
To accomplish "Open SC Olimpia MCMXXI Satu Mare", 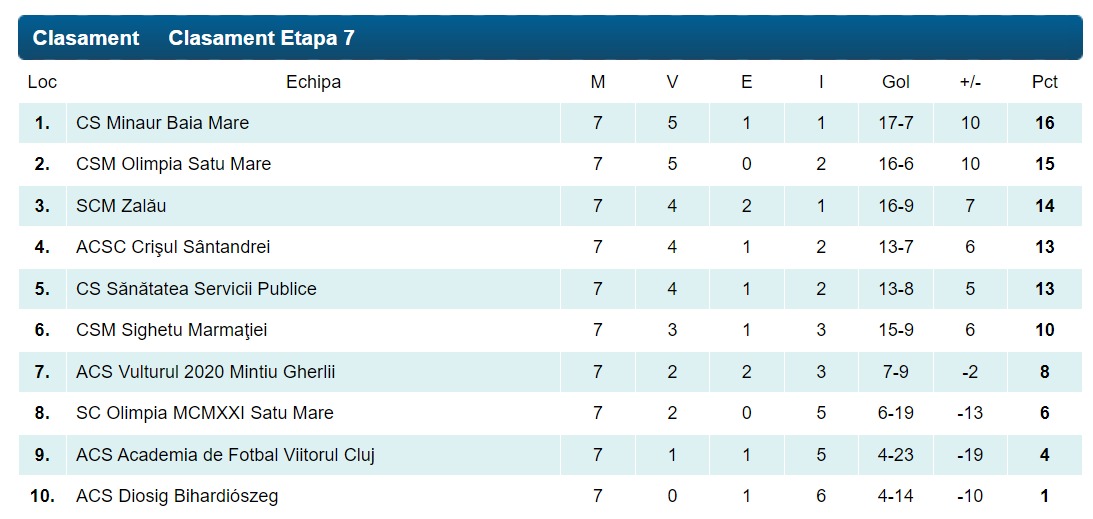I will 204,413.
